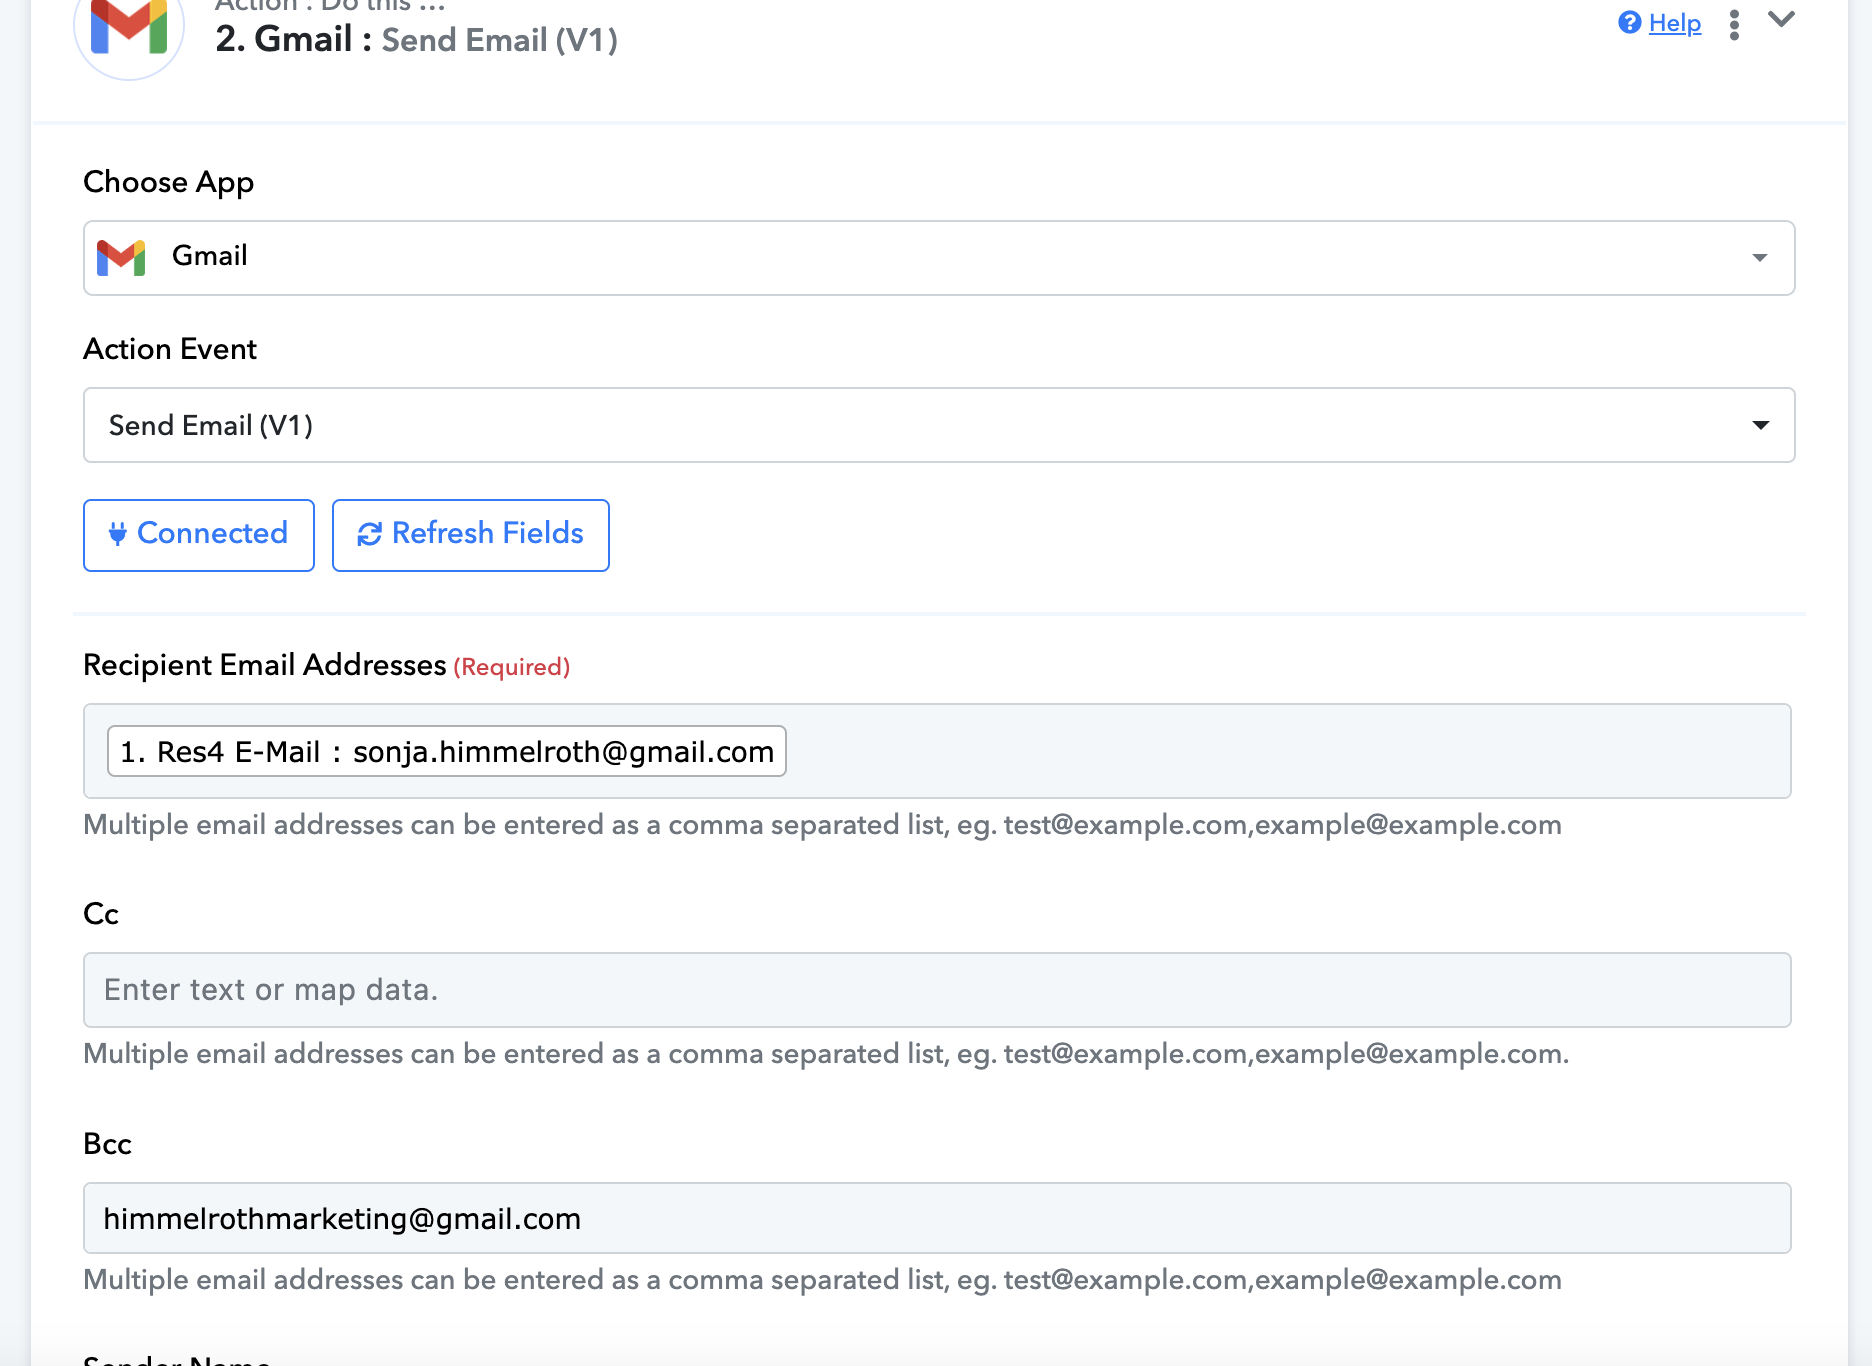Click the Recipient Email Addresses field
This screenshot has width=1872, height=1366.
point(937,751)
